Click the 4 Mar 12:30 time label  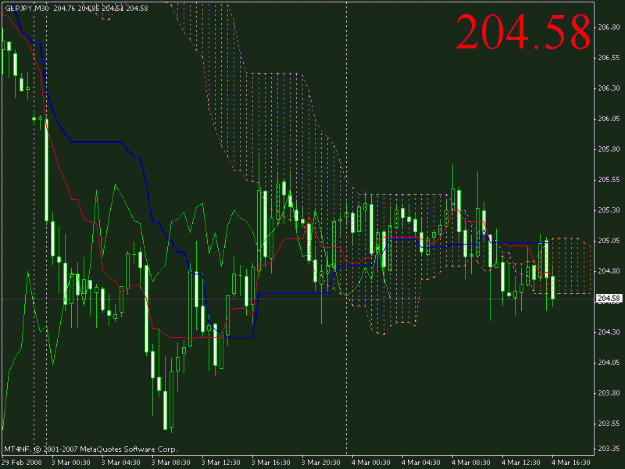(521, 463)
